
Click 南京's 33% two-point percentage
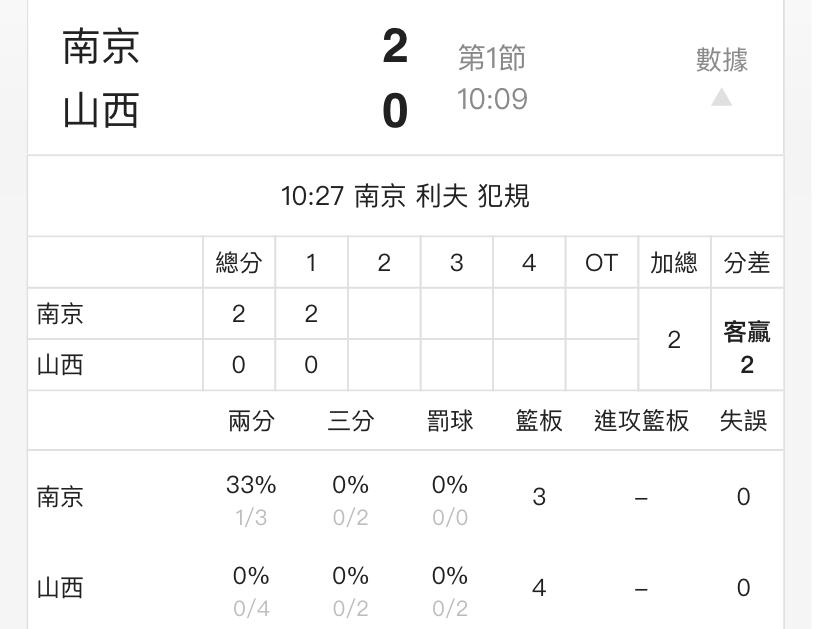coord(251,484)
